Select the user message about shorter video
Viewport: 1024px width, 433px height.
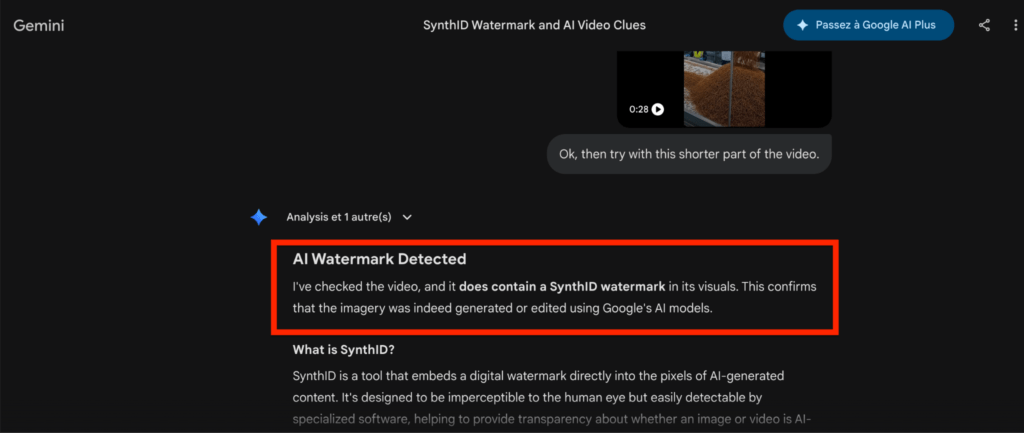click(689, 155)
